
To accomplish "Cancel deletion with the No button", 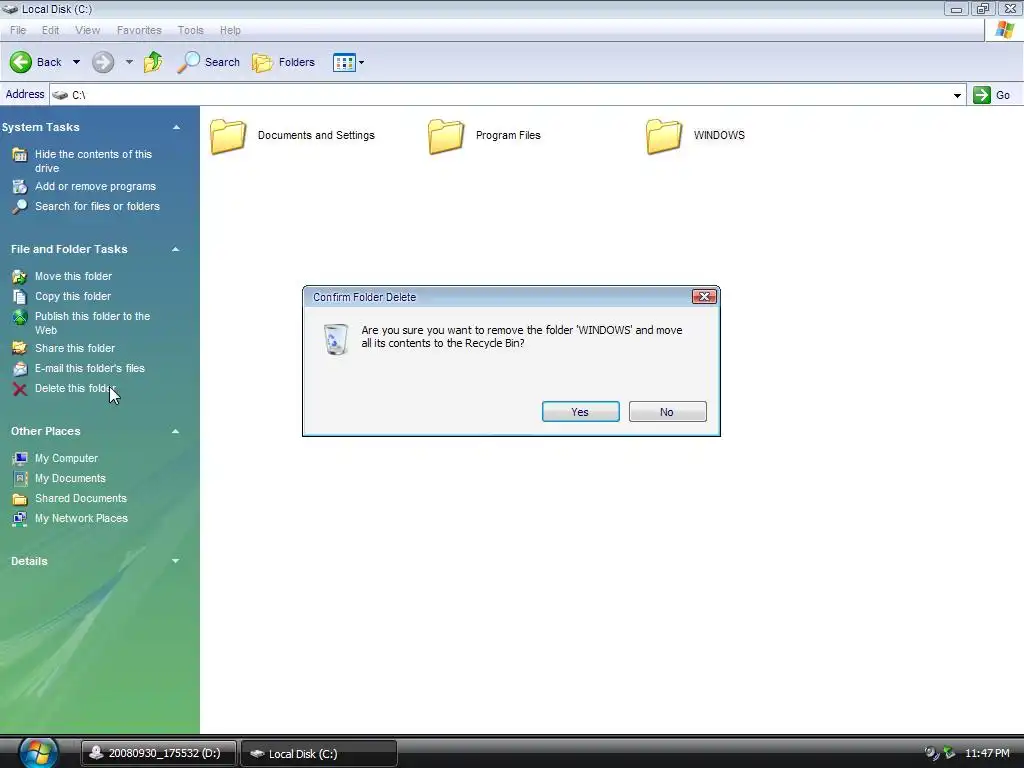I will 667,412.
